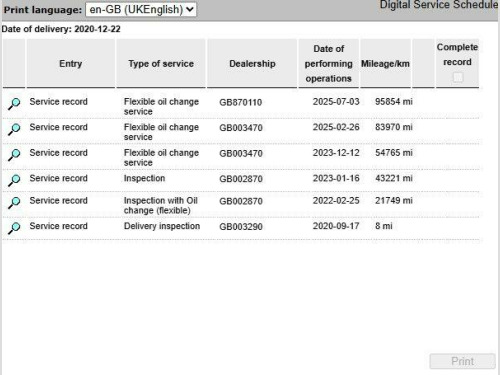Select the Delivery inspection service type text
The image size is (500, 375).
point(162,226)
